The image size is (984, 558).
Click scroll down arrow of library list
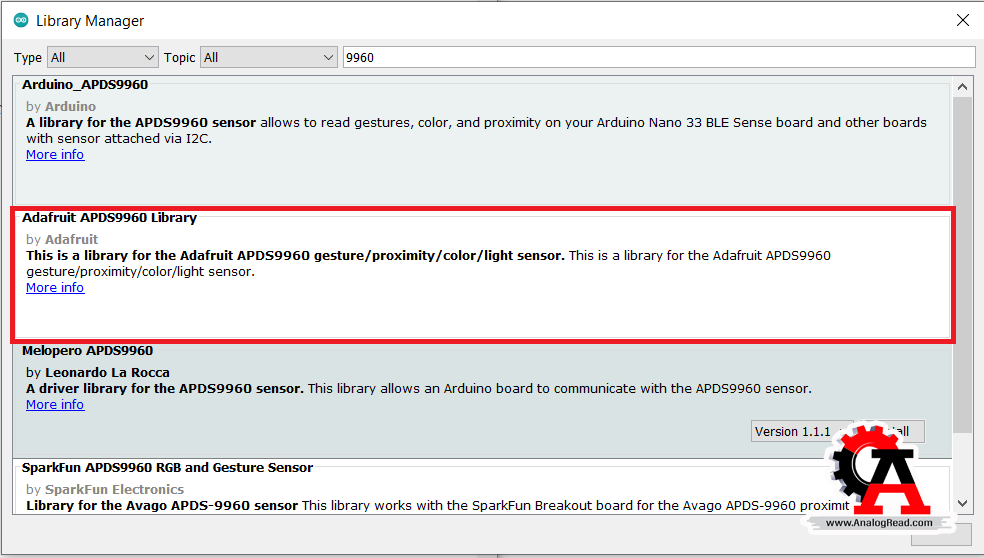tap(962, 503)
